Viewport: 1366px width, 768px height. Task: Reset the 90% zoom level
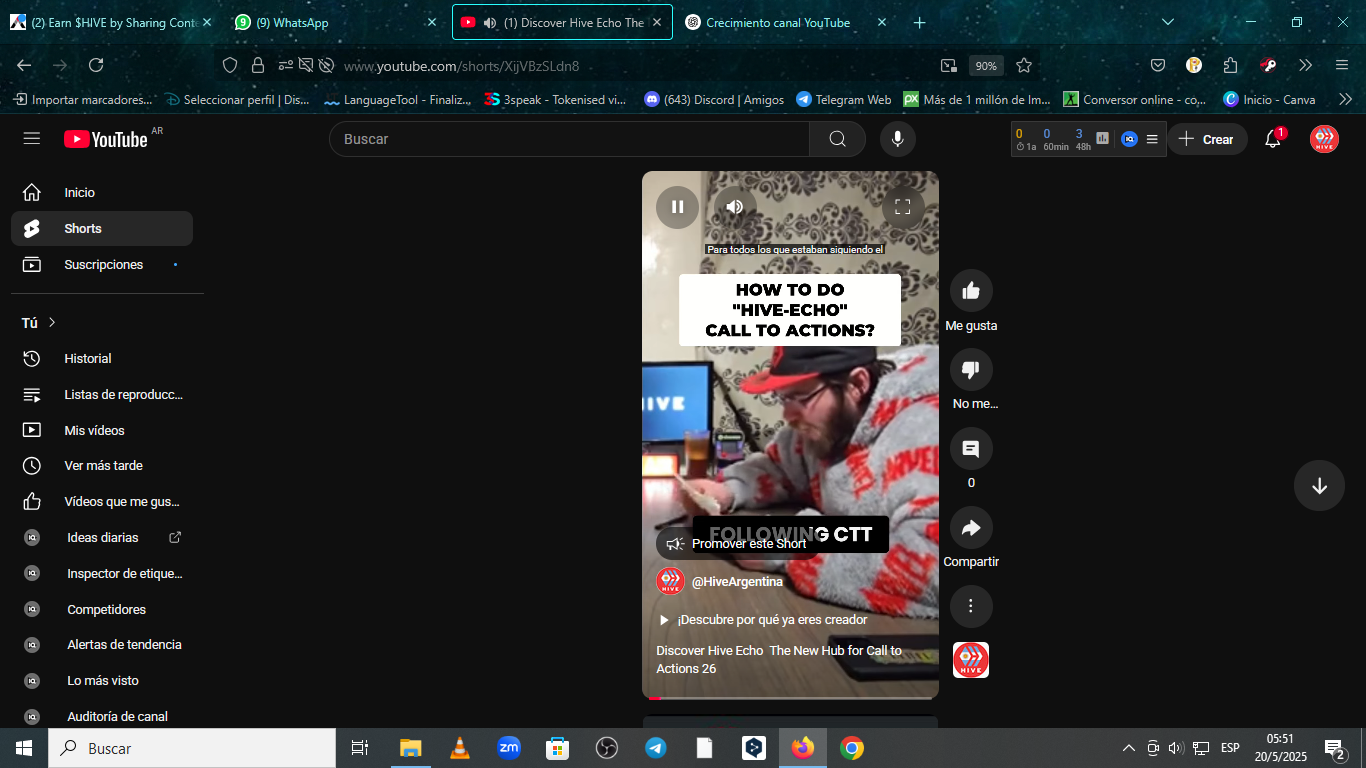click(986, 66)
